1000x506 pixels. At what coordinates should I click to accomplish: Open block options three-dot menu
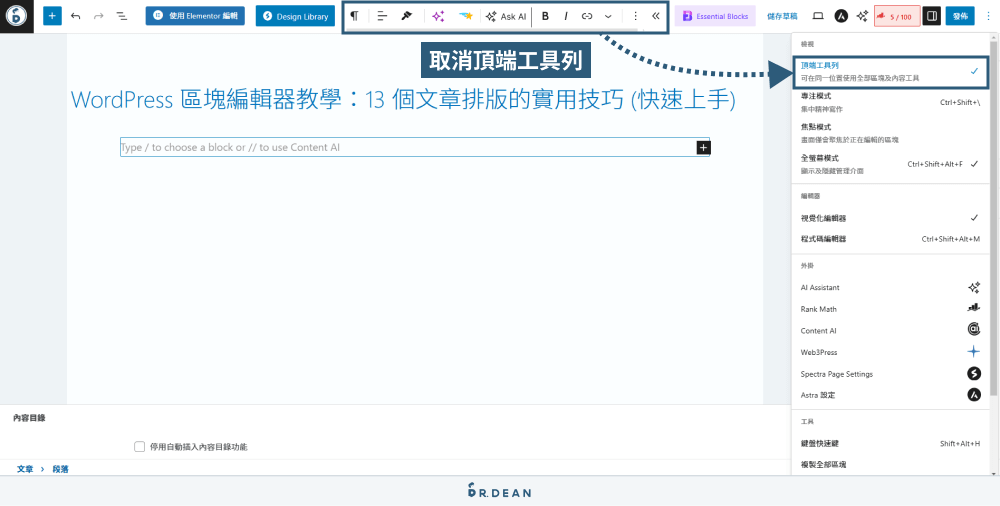pos(635,17)
